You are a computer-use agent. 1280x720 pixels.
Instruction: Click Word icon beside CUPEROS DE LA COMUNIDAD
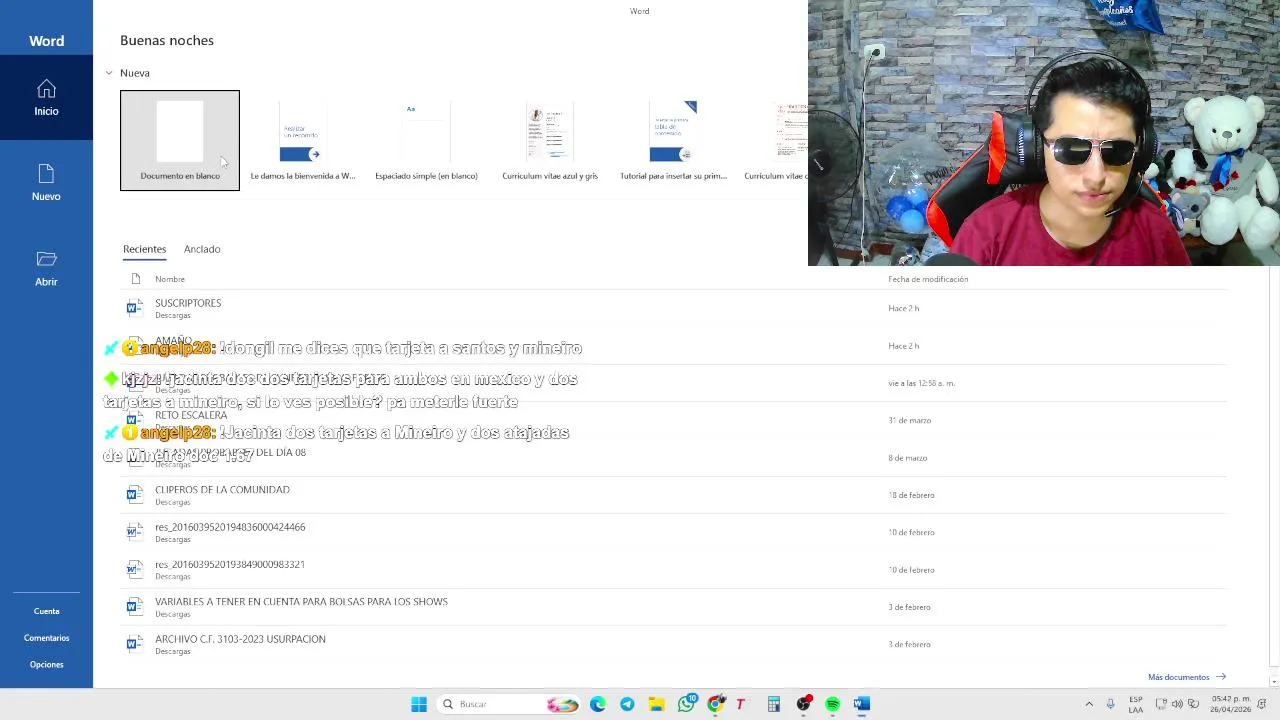[134, 495]
